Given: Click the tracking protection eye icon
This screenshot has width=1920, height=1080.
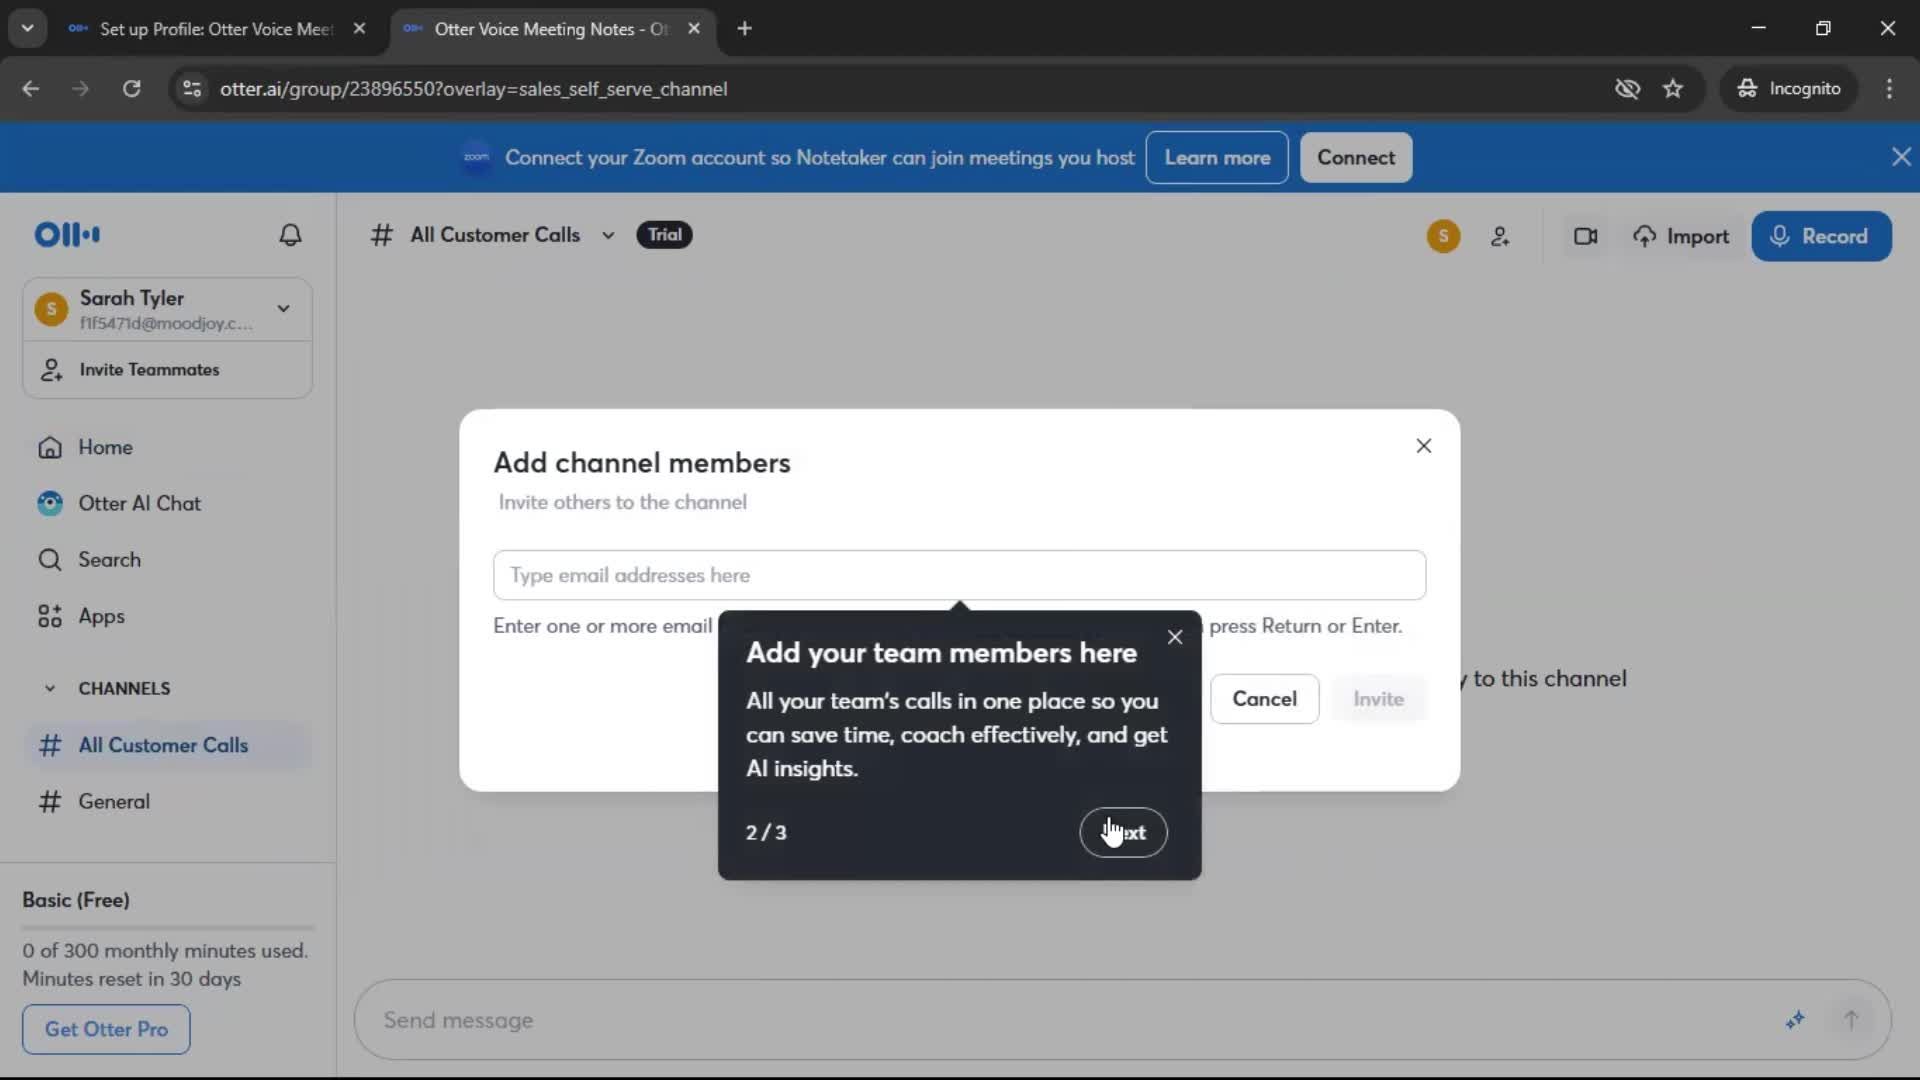Looking at the screenshot, I should pos(1627,89).
